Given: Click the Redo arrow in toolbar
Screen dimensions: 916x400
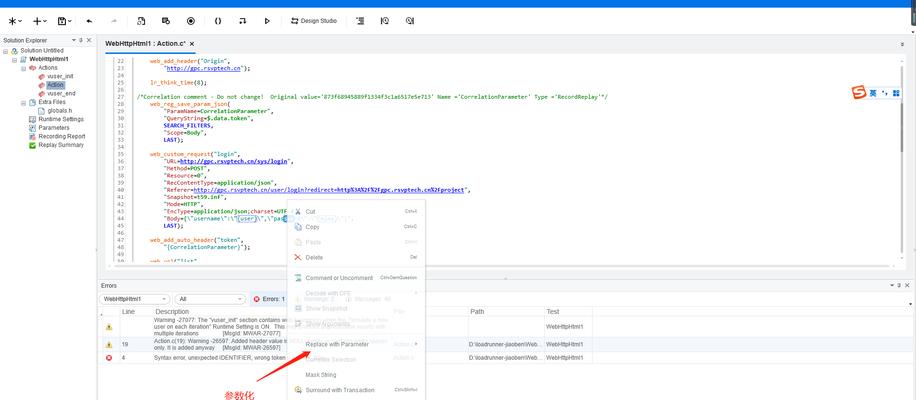Looking at the screenshot, I should (114, 21).
